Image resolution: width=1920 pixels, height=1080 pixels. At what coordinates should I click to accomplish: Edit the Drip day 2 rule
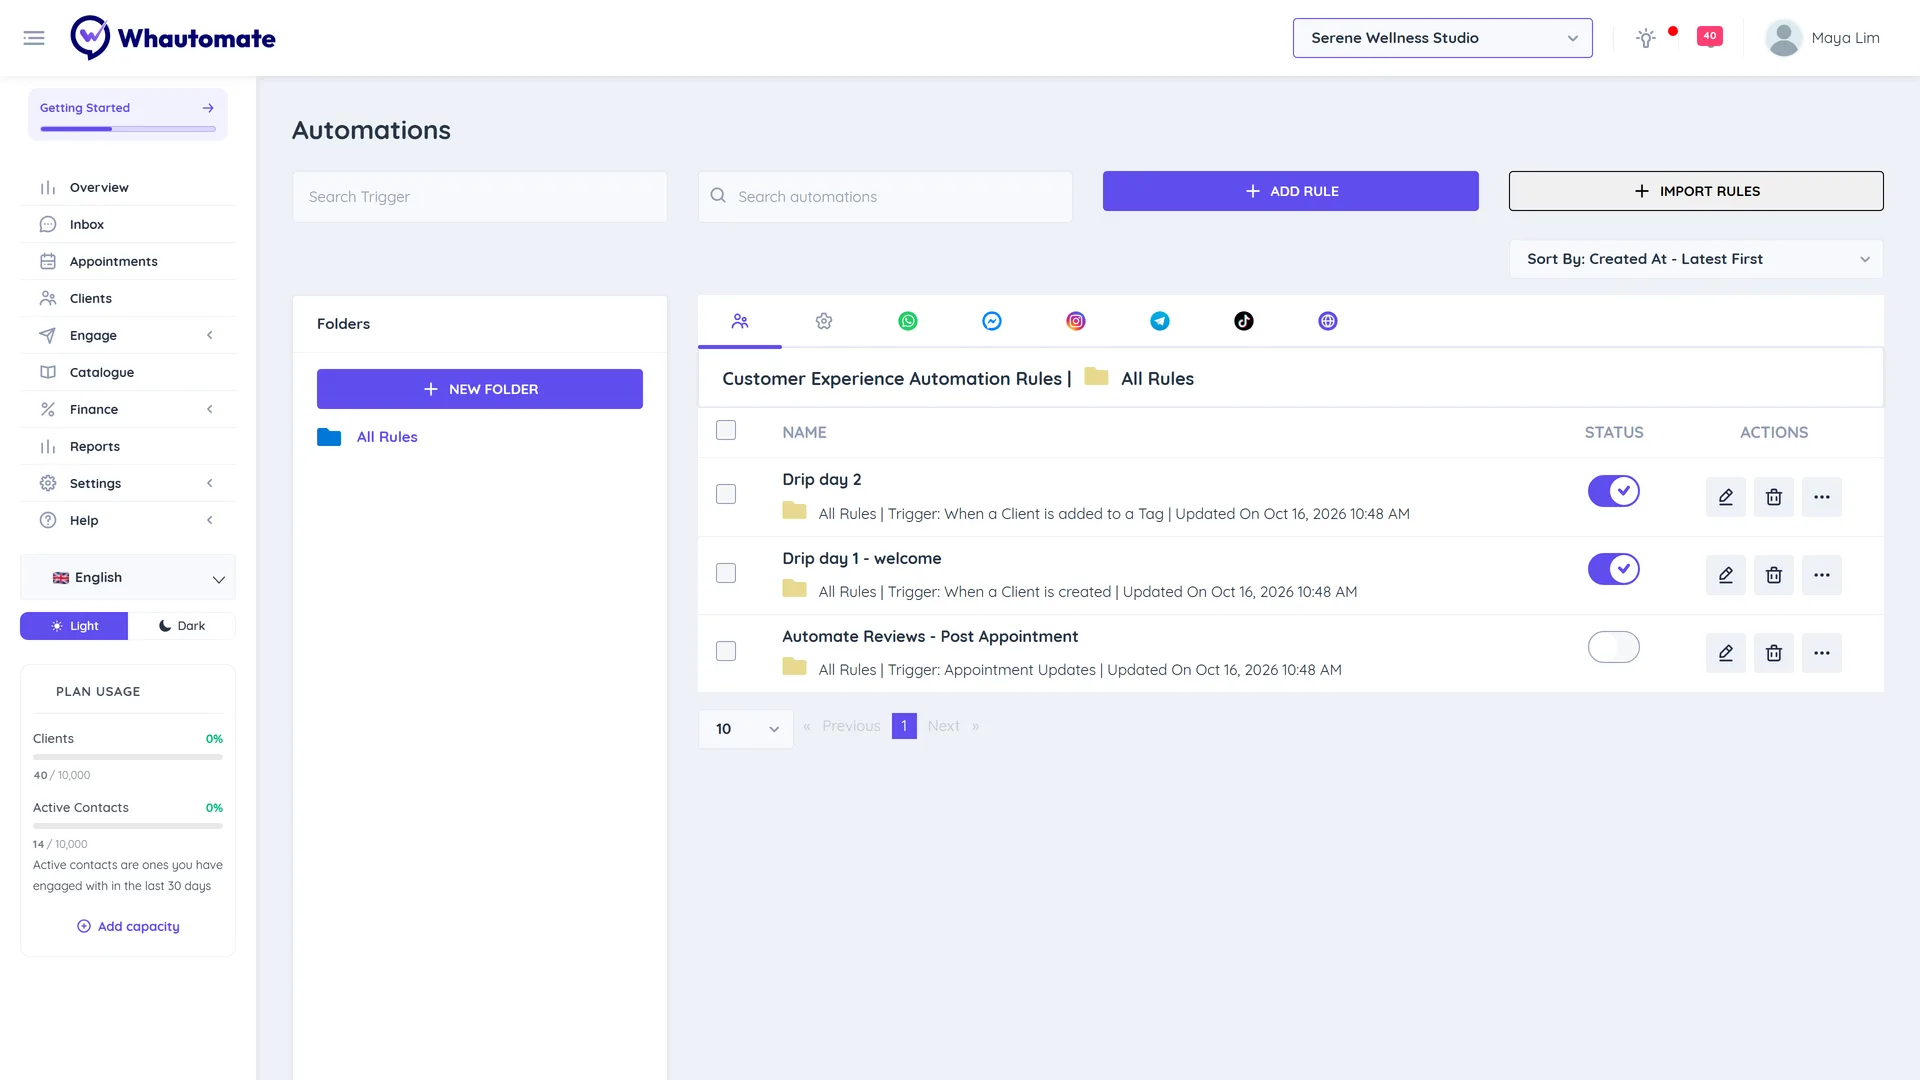click(x=1726, y=497)
